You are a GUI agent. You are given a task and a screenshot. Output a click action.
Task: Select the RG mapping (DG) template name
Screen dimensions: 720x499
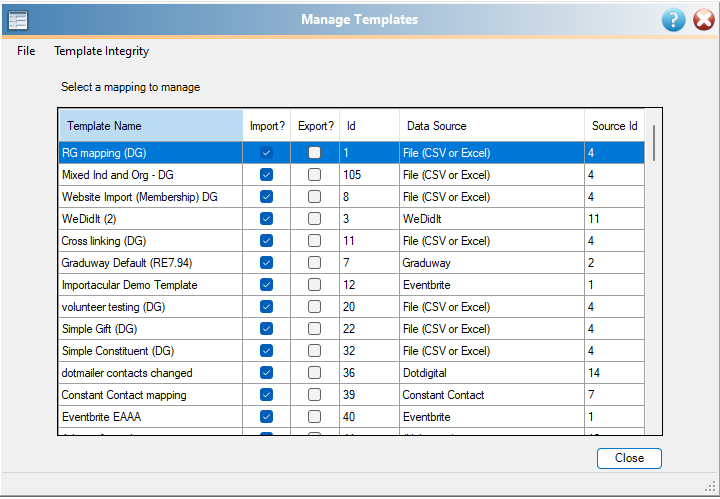pyautogui.click(x=151, y=152)
